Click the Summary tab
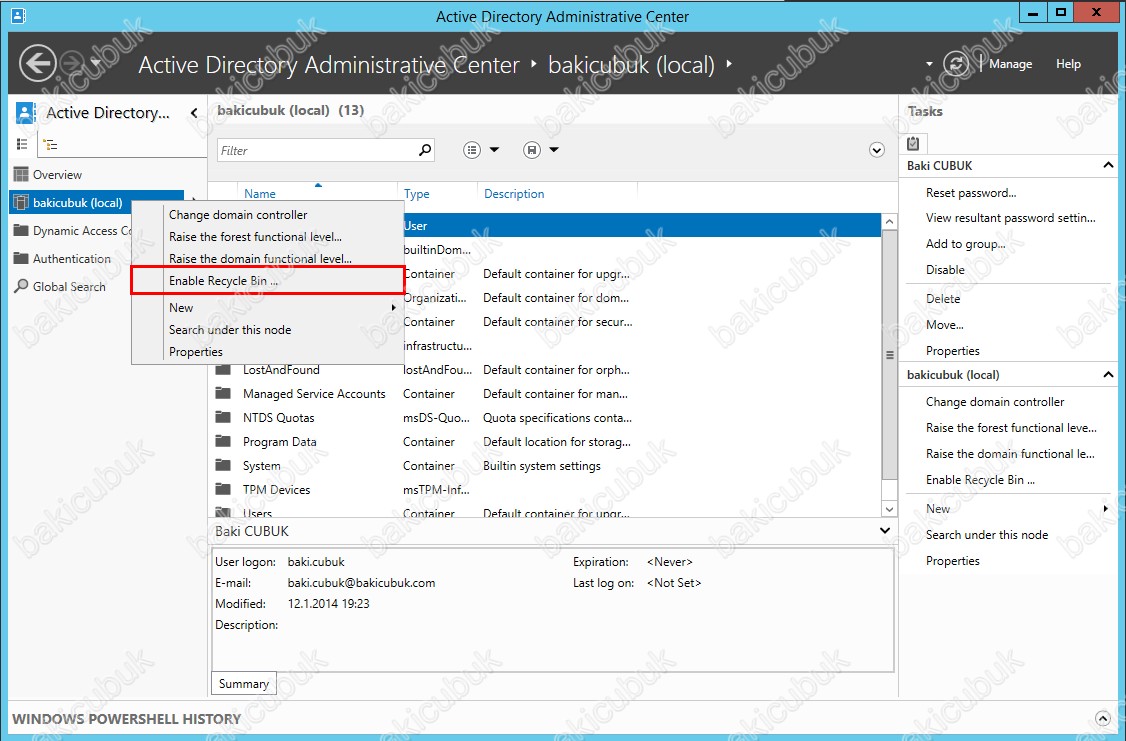The image size is (1126, 741). [243, 683]
